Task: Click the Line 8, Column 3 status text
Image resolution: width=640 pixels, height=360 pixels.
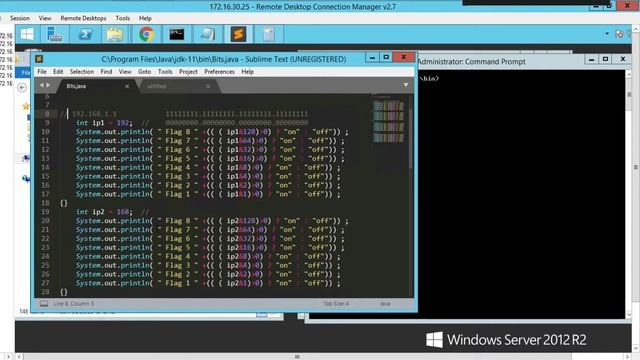Action: 73,304
